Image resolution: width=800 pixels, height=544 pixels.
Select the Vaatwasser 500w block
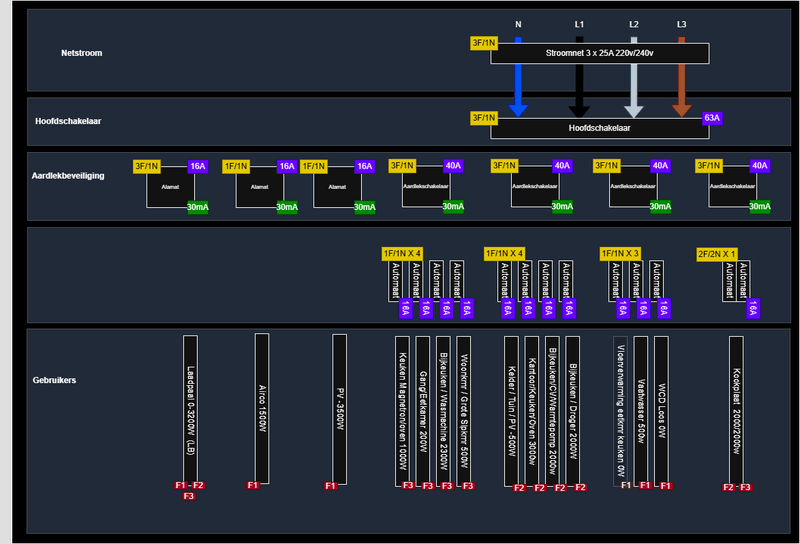click(641, 411)
